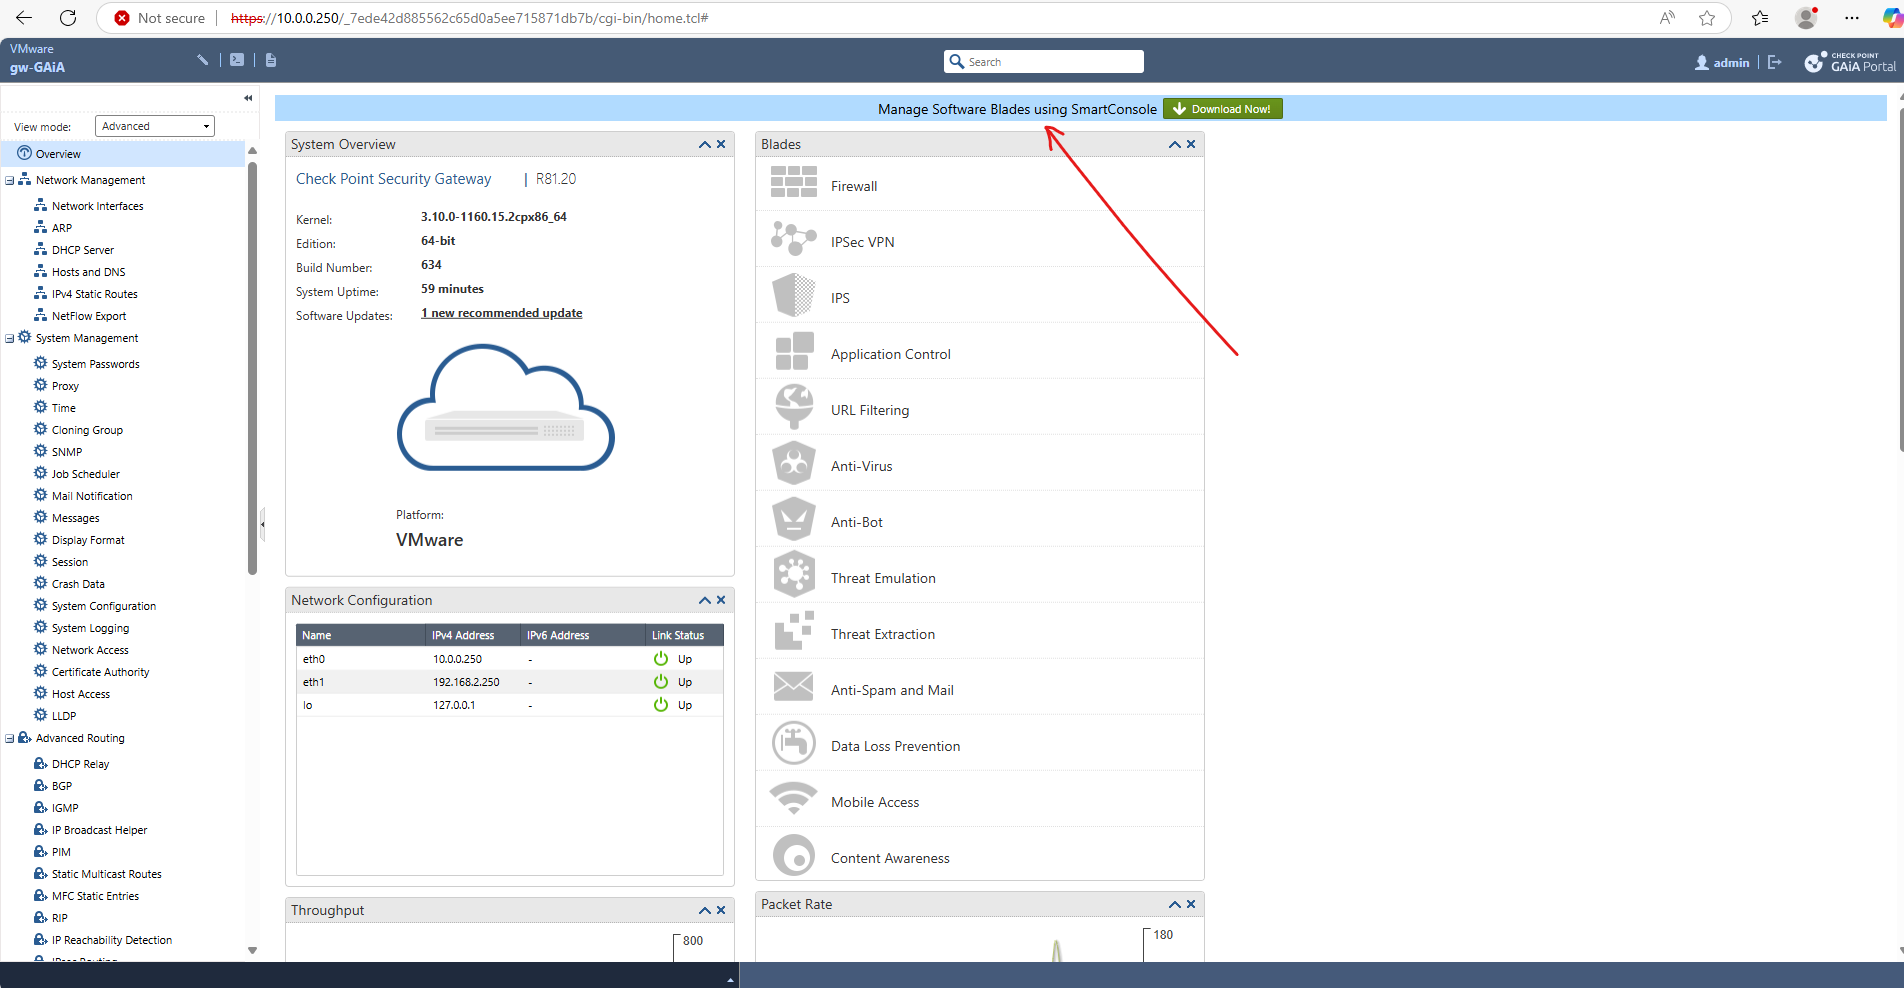
Task: Click the Mobile Access wifi icon
Action: tap(794, 798)
